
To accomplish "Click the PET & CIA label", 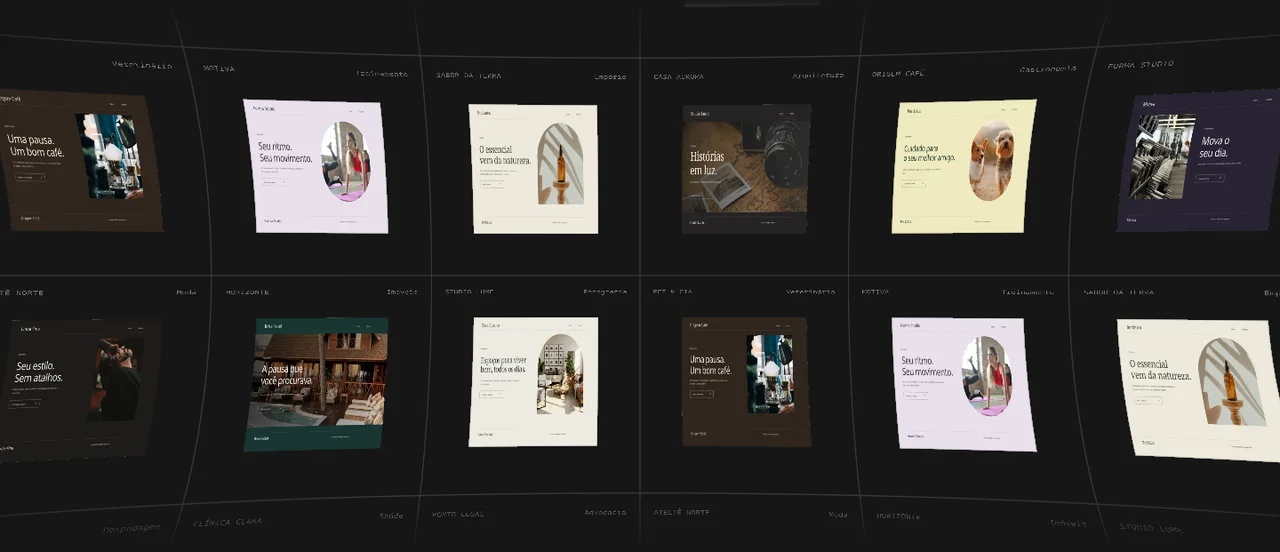I will click(673, 292).
